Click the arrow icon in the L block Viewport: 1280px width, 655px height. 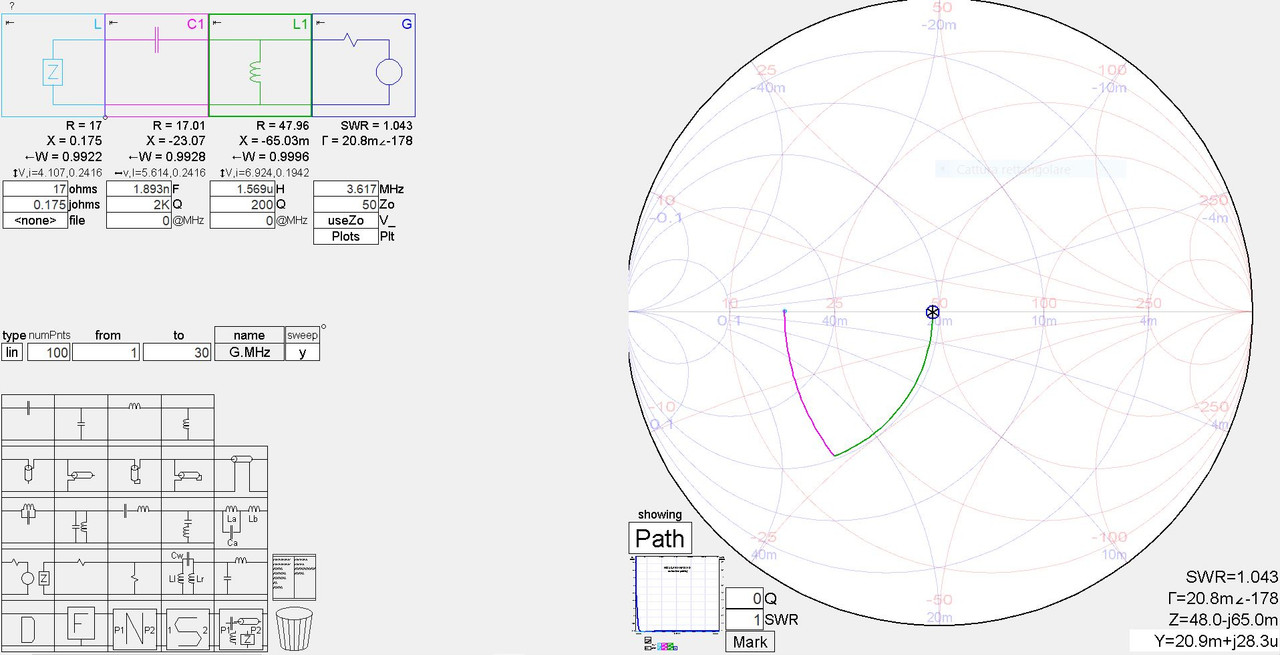point(9,21)
